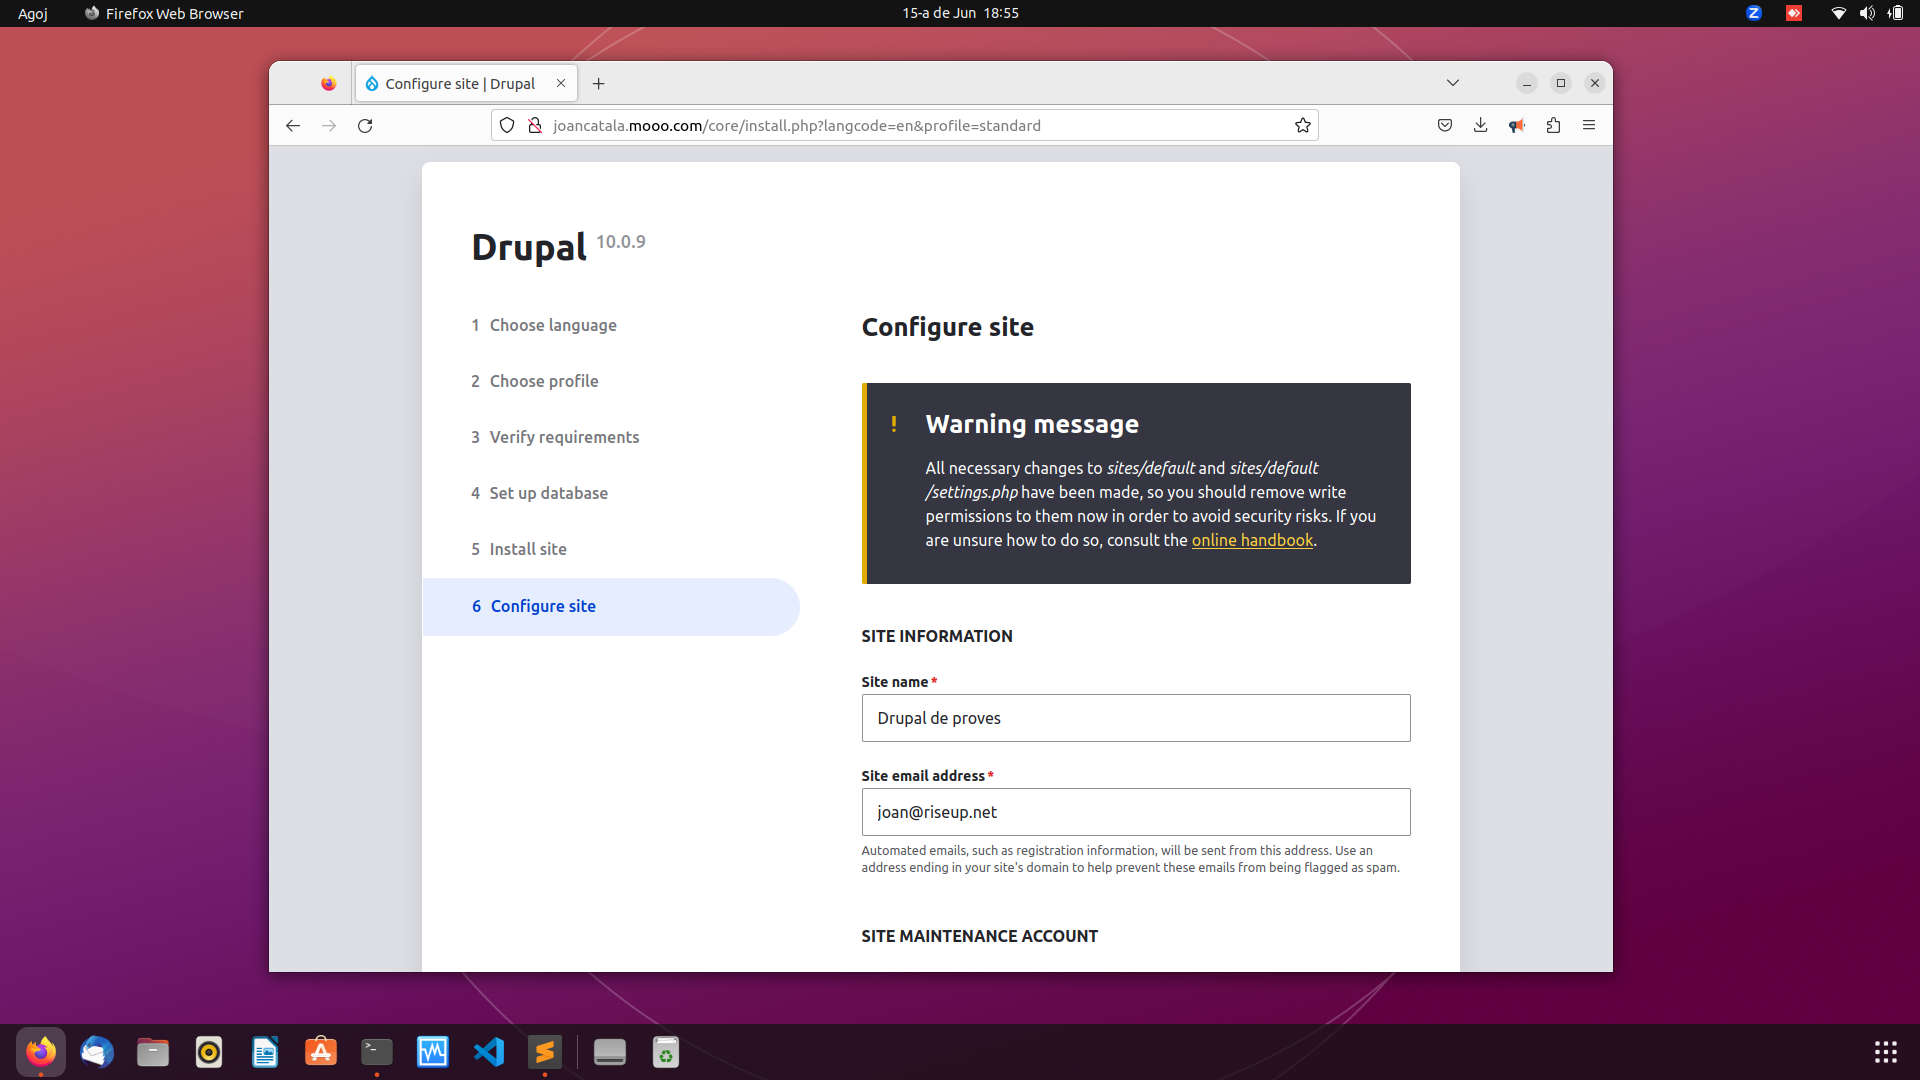Viewport: 1920px width, 1080px height.
Task: Open the volume speaker indicator
Action: click(1867, 13)
